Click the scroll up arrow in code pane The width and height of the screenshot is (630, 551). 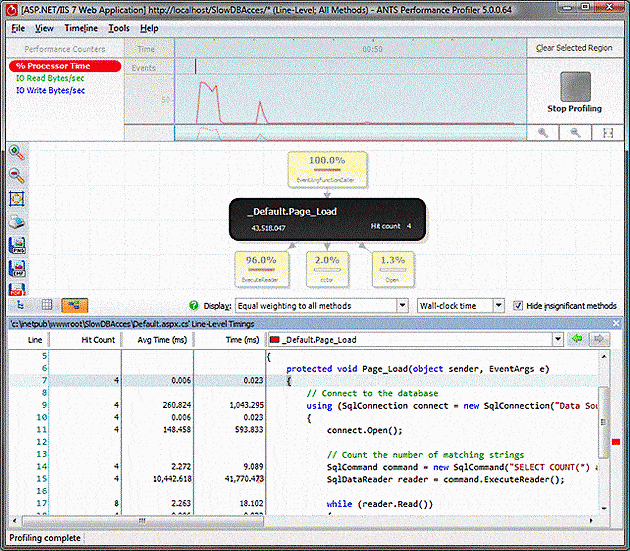(603, 356)
